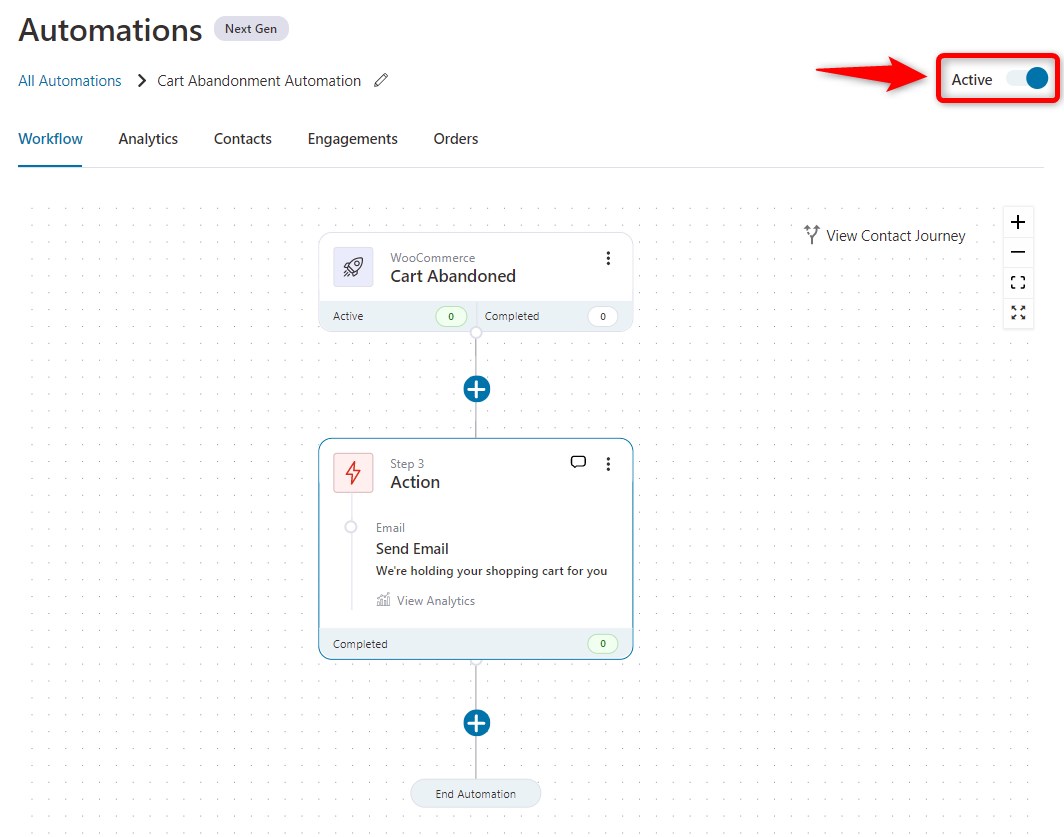Add a step with the plus button below trigger

[x=476, y=388]
